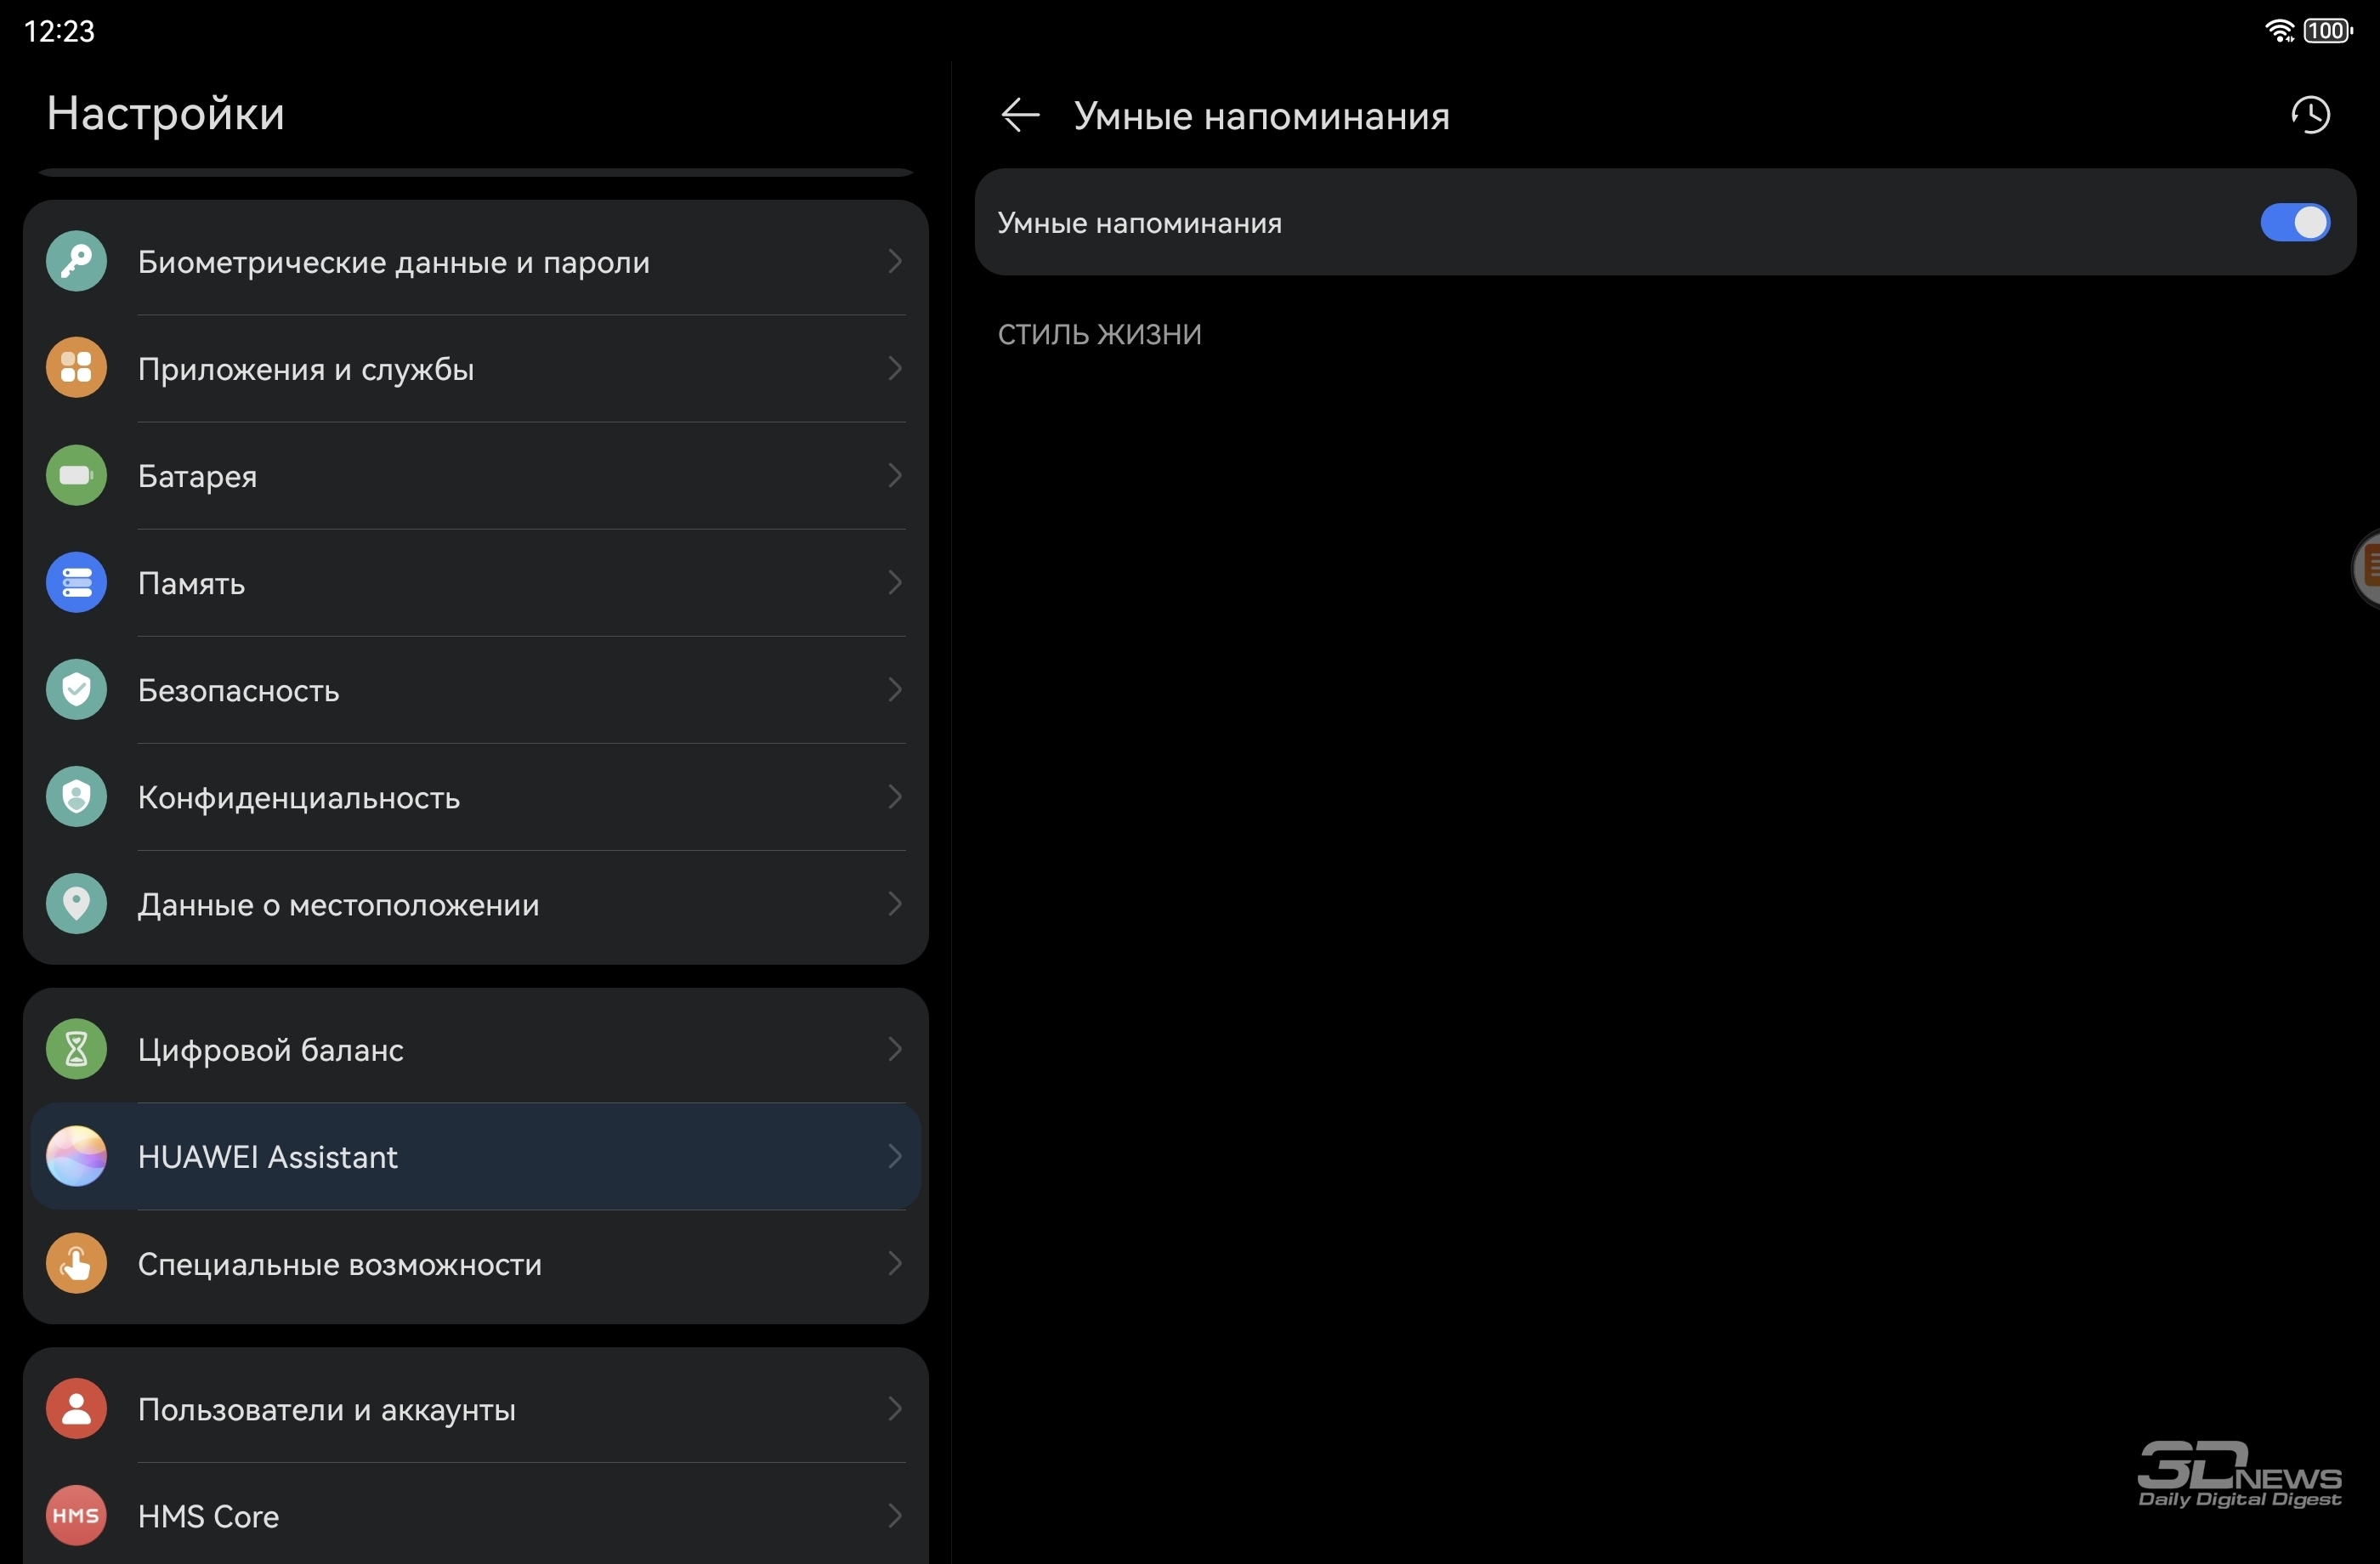Open the history clock icon

click(2310, 115)
